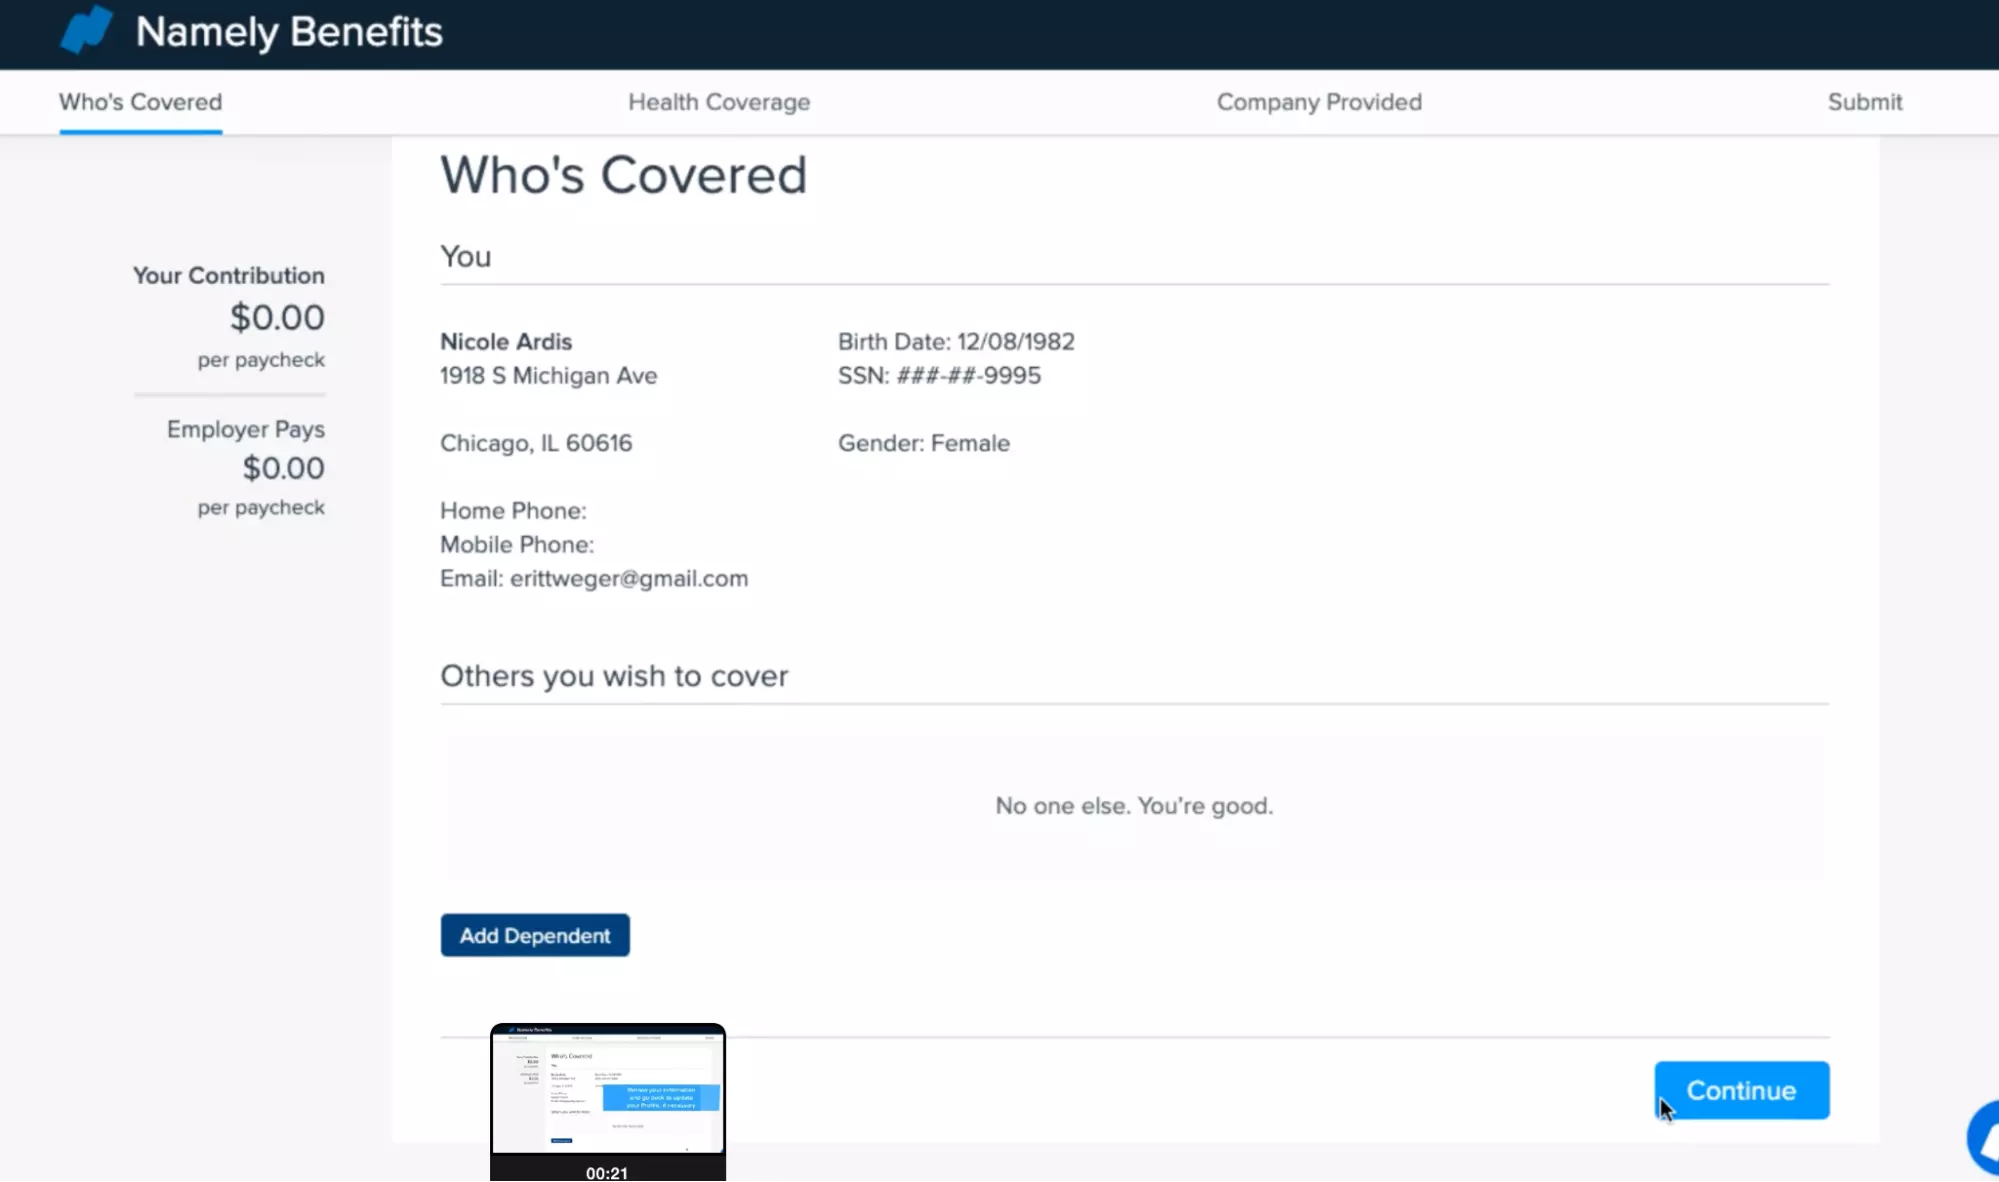This screenshot has width=1999, height=1182.
Task: Select the Who's Covered tab
Action: click(x=140, y=101)
